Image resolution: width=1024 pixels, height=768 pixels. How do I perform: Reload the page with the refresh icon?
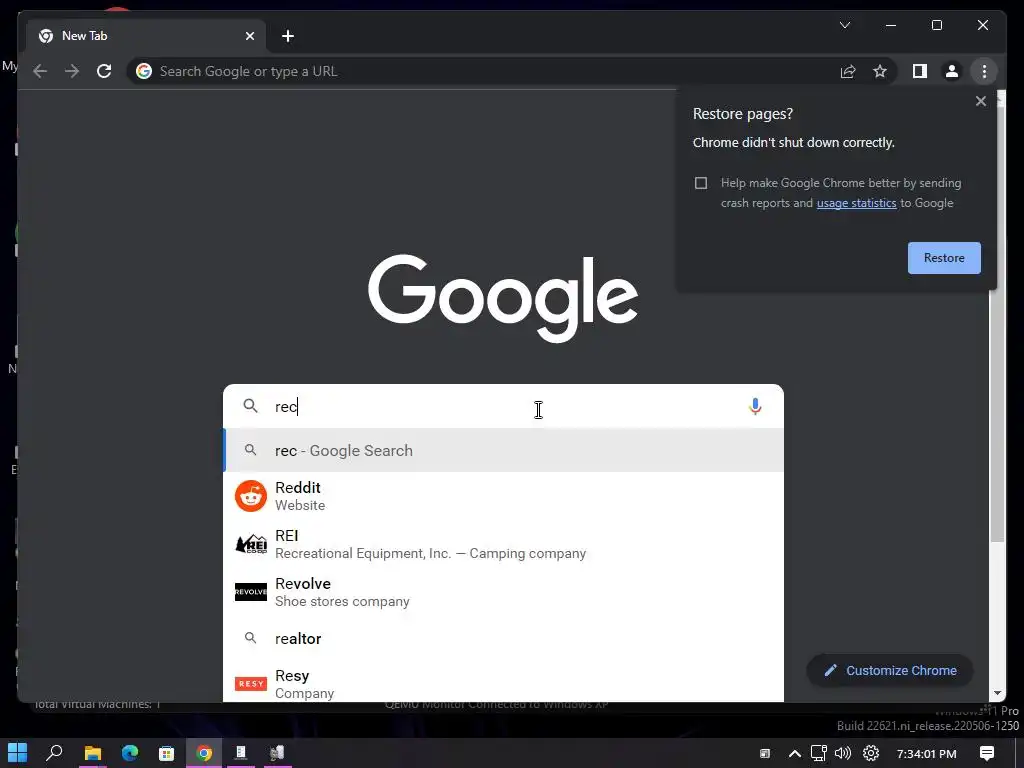pos(104,71)
